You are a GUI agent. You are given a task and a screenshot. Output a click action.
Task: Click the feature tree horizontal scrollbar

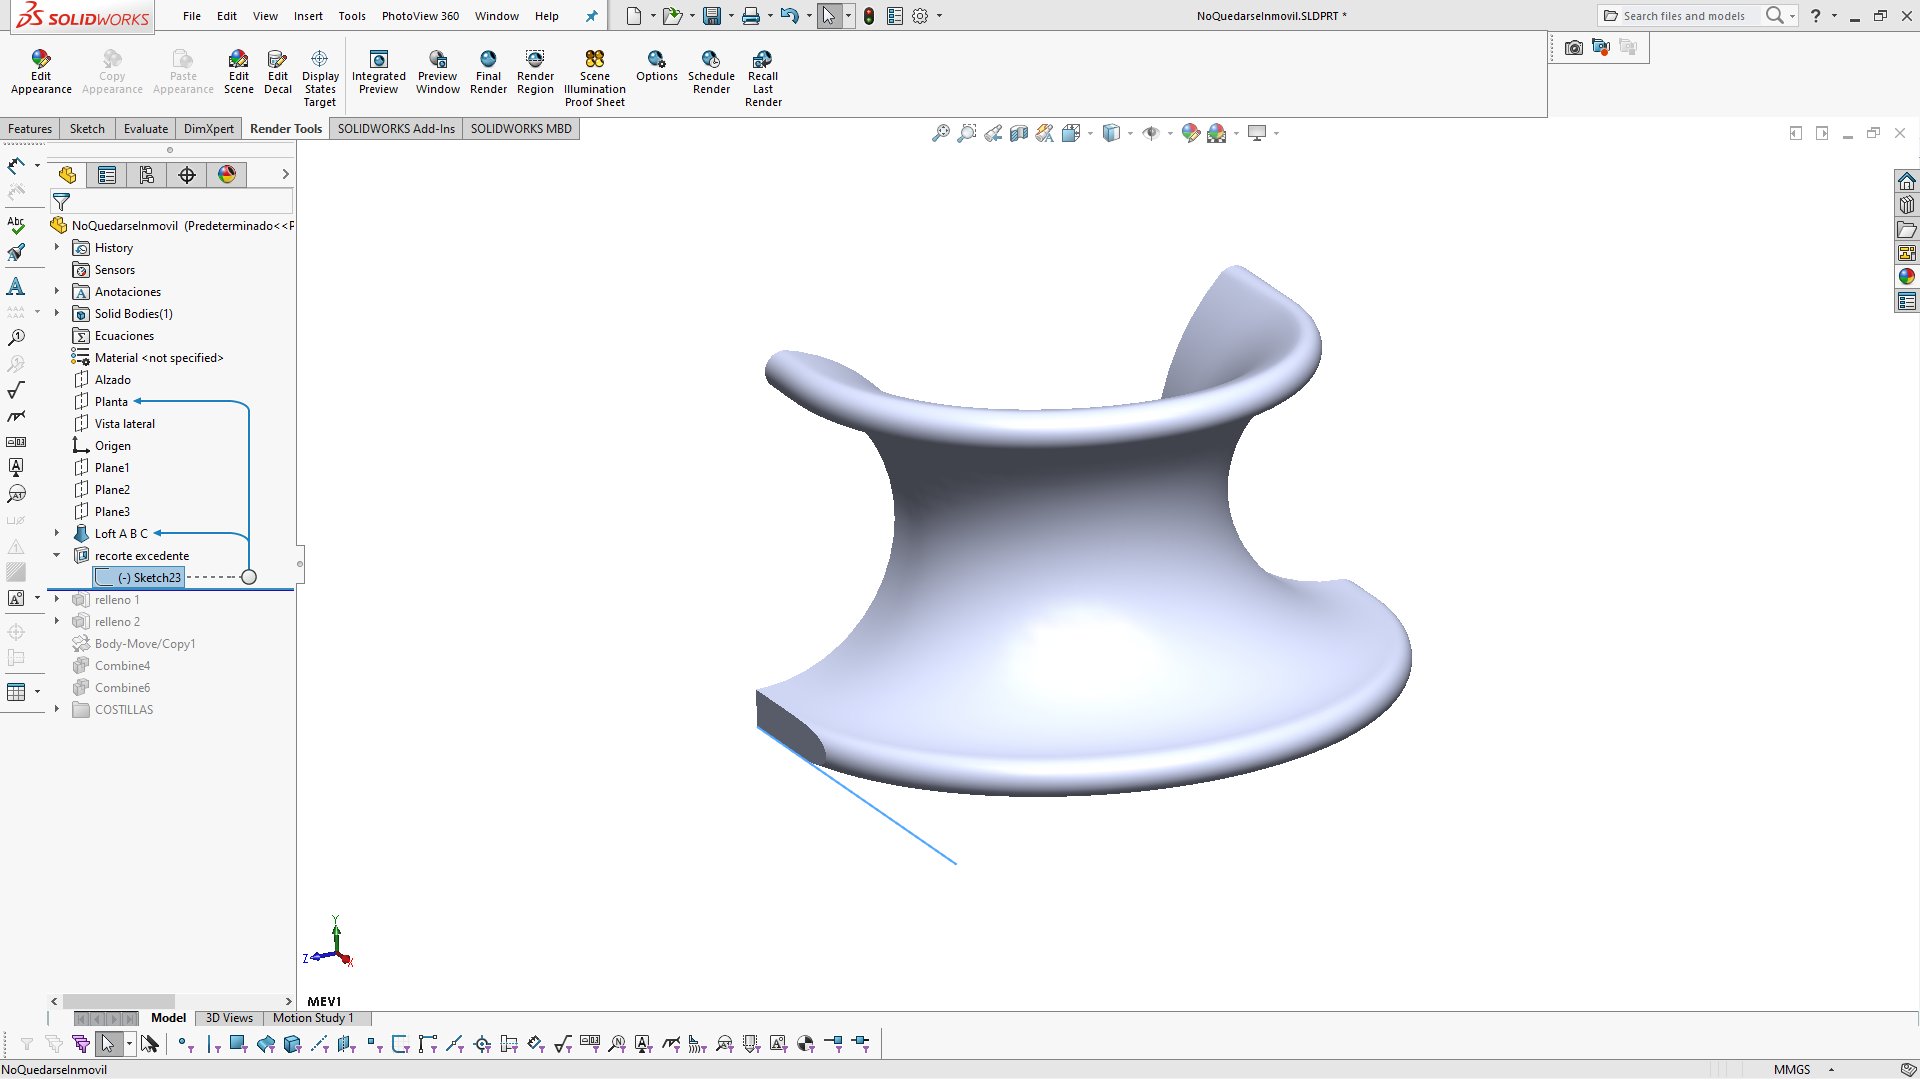[x=118, y=1001]
